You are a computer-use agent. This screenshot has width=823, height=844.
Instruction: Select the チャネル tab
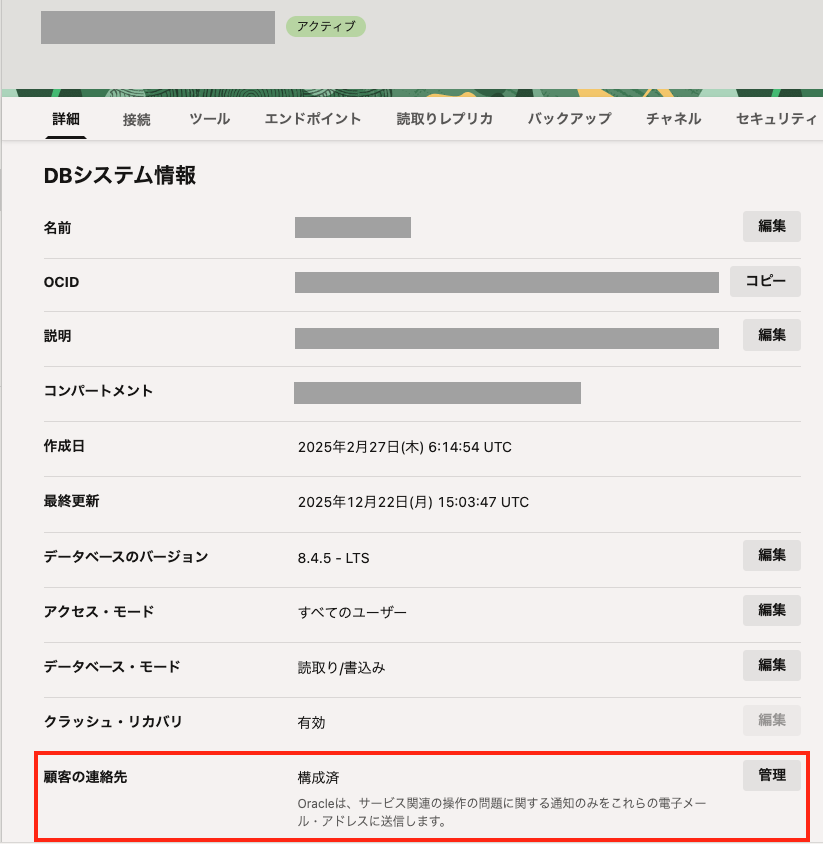click(673, 119)
